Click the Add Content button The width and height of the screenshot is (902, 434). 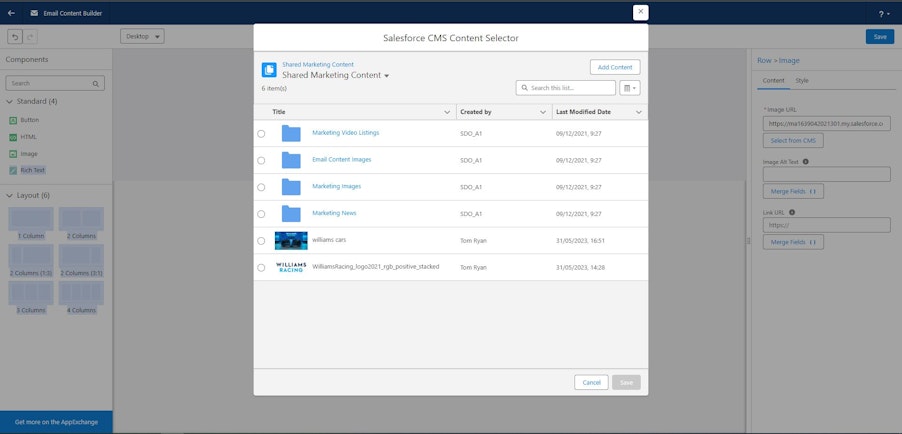(615, 67)
